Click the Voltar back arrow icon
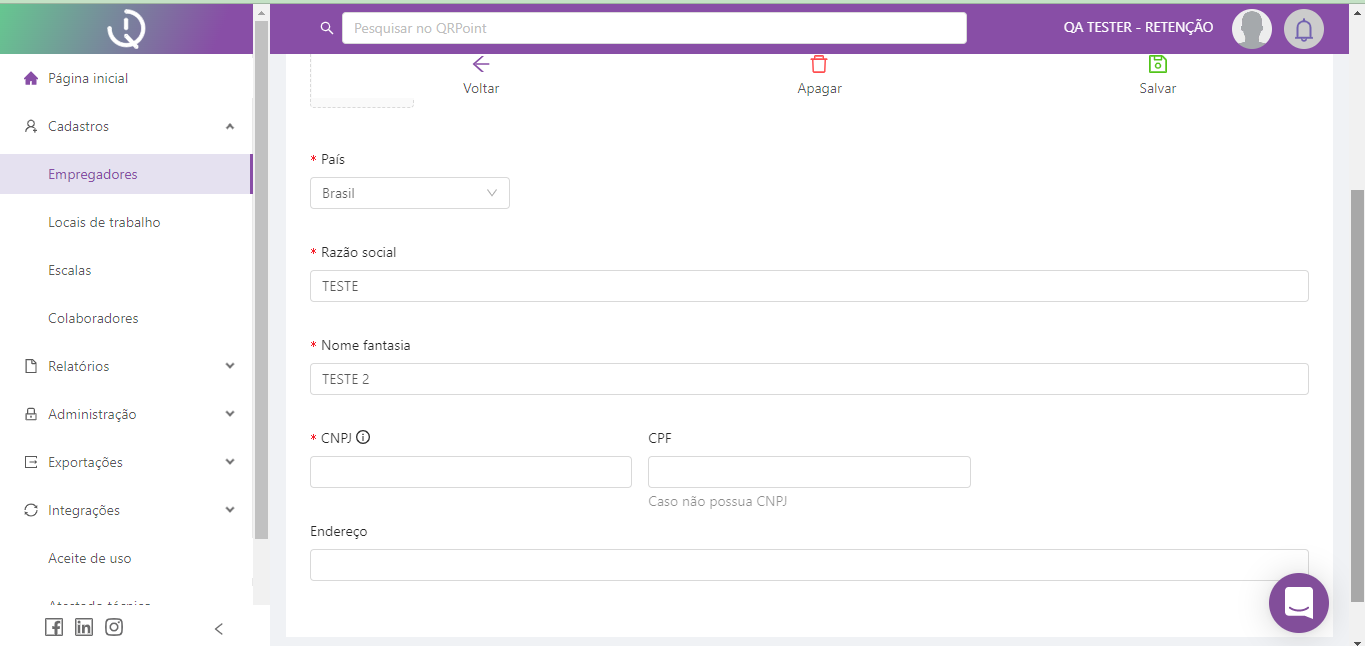 click(x=481, y=65)
